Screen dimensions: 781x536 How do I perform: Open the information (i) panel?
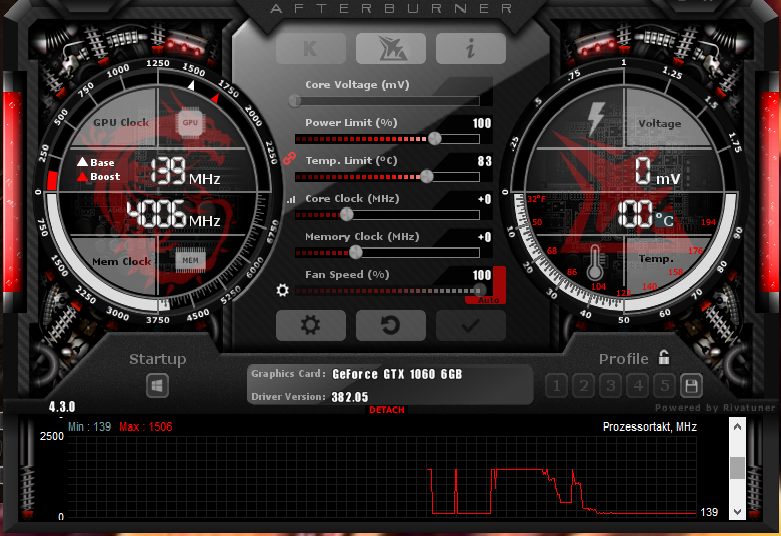tap(471, 49)
